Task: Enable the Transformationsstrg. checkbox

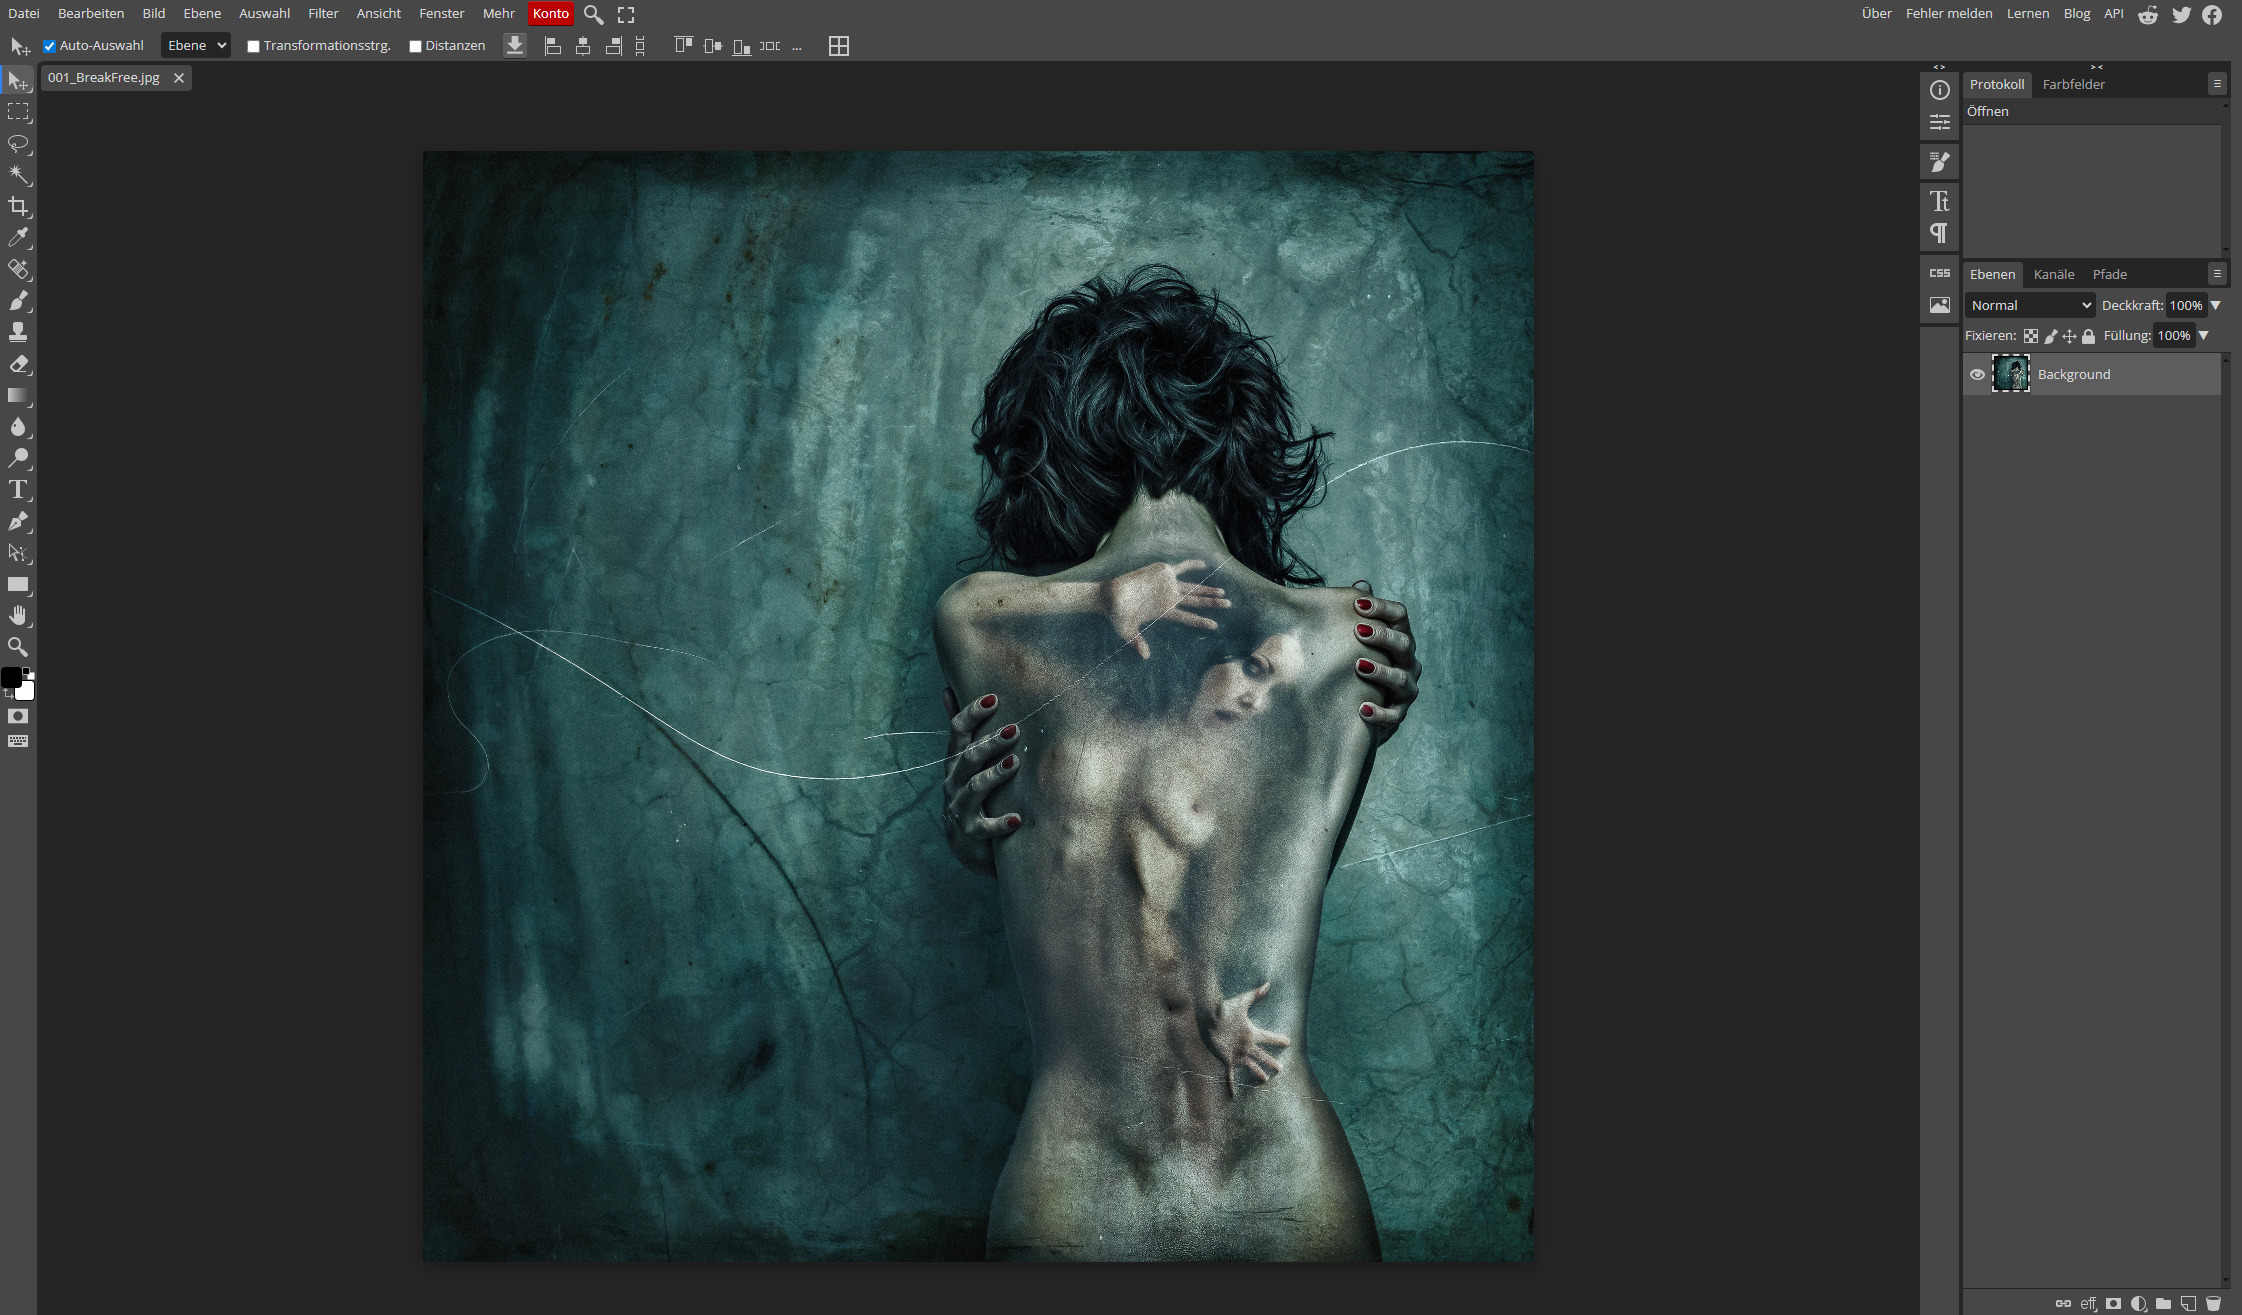Action: coord(253,46)
